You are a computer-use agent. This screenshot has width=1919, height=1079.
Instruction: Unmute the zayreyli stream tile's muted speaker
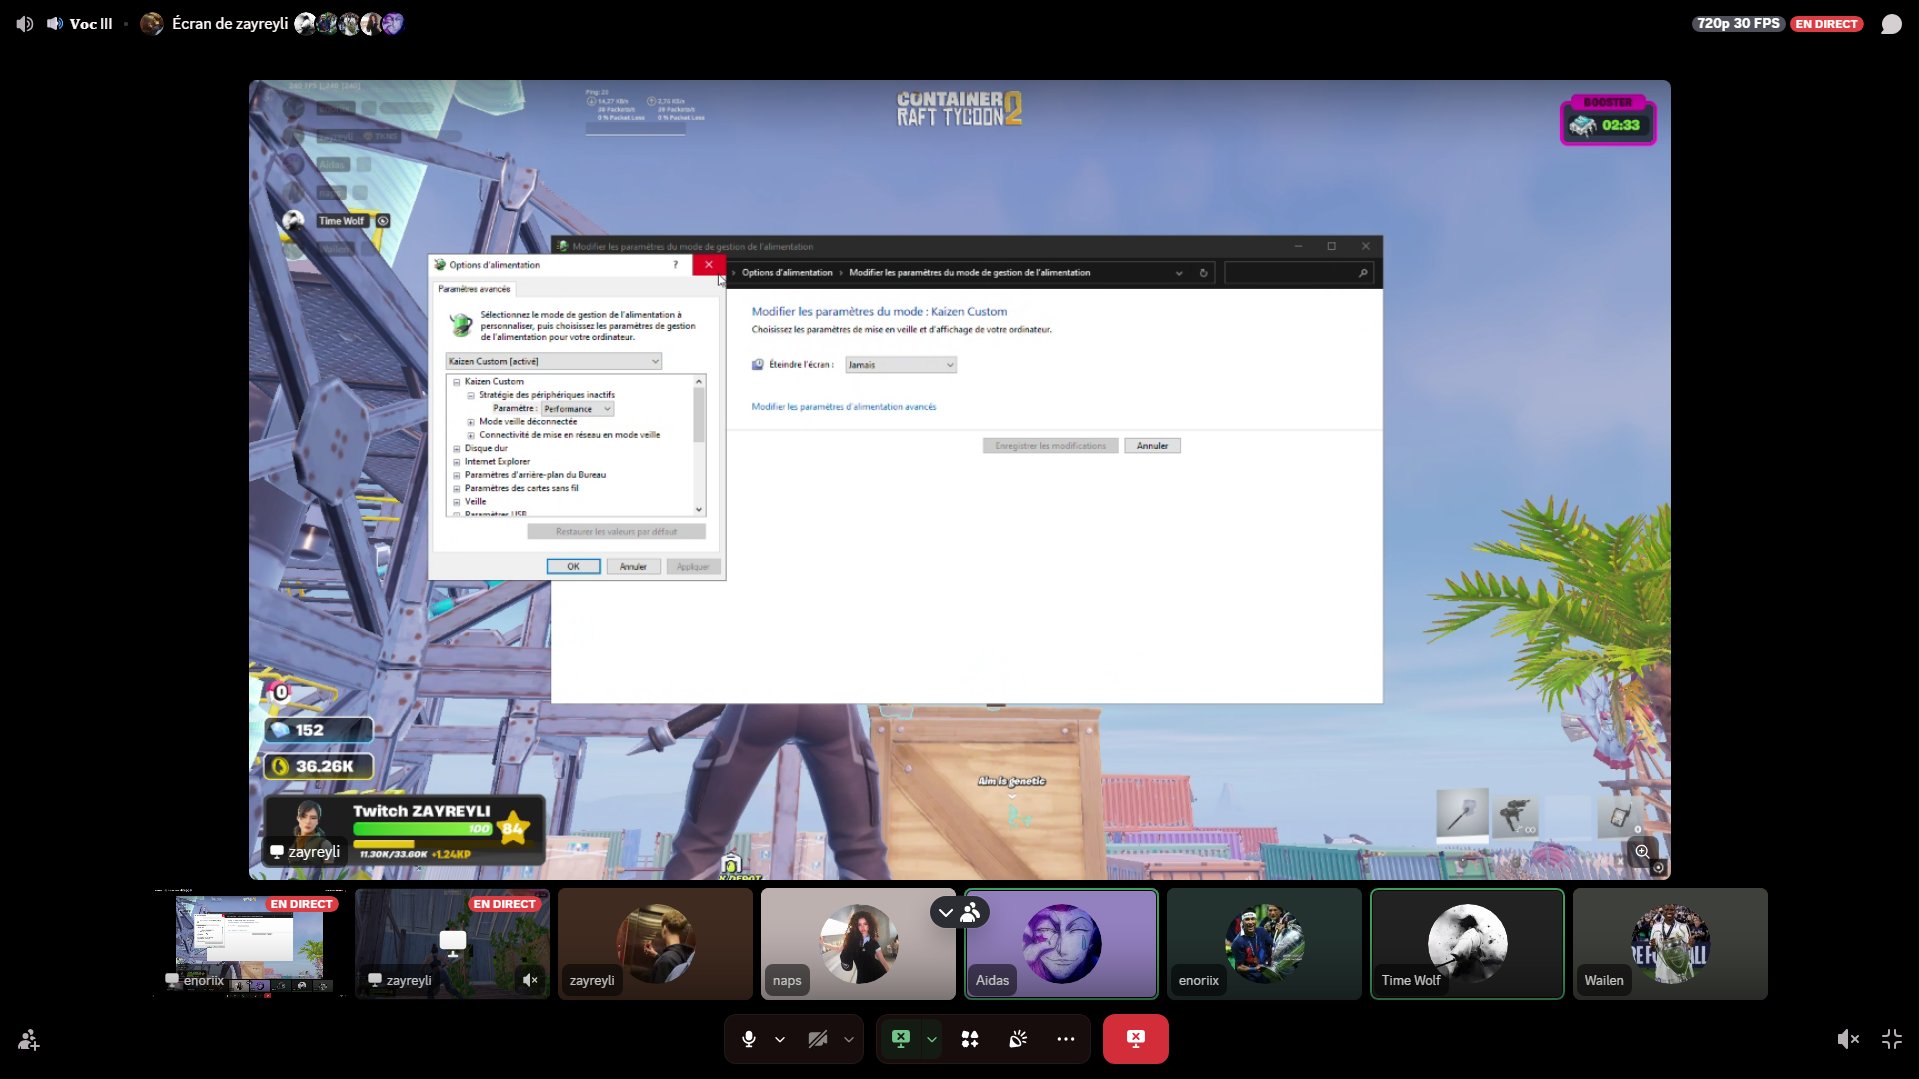pyautogui.click(x=530, y=980)
